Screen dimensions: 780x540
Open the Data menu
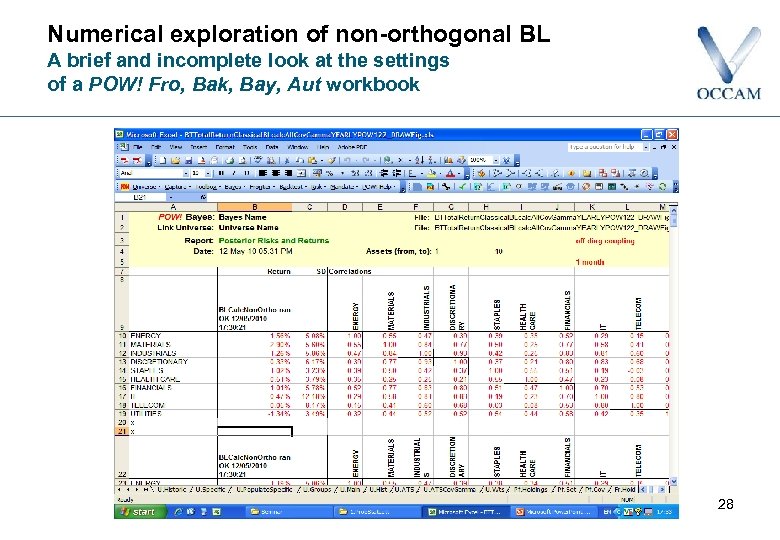coord(272,147)
